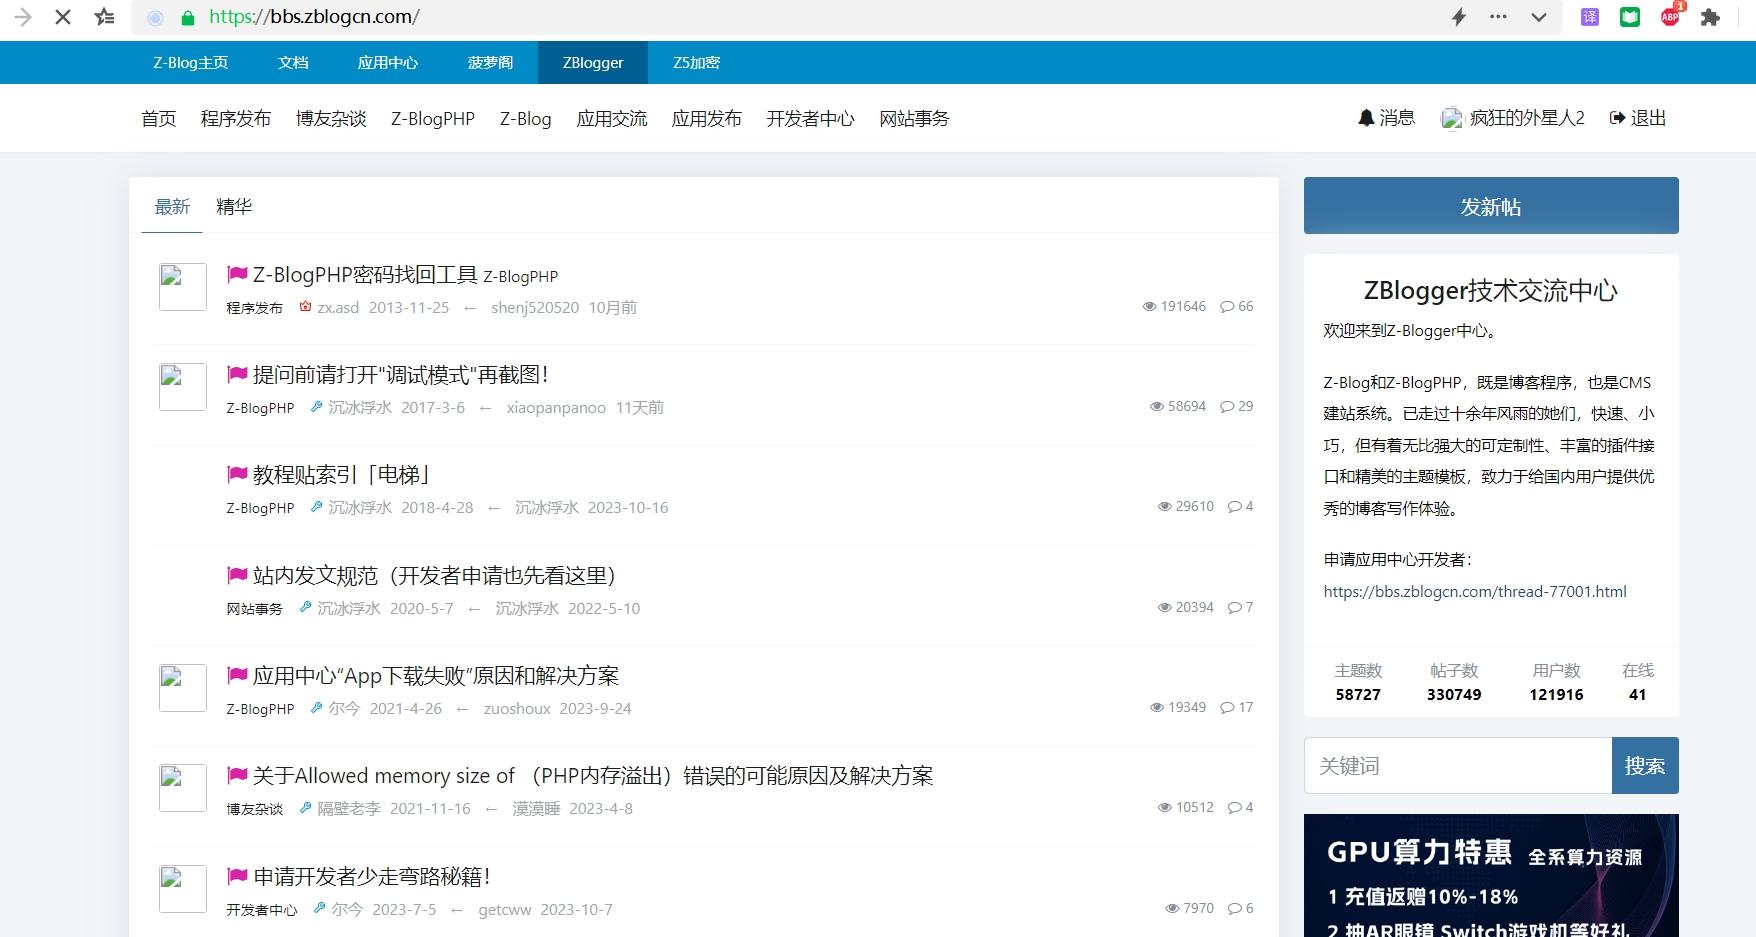Viewport: 1756px width, 937px height.
Task: Click the 程序发布 tag under first thread
Action: (x=255, y=308)
